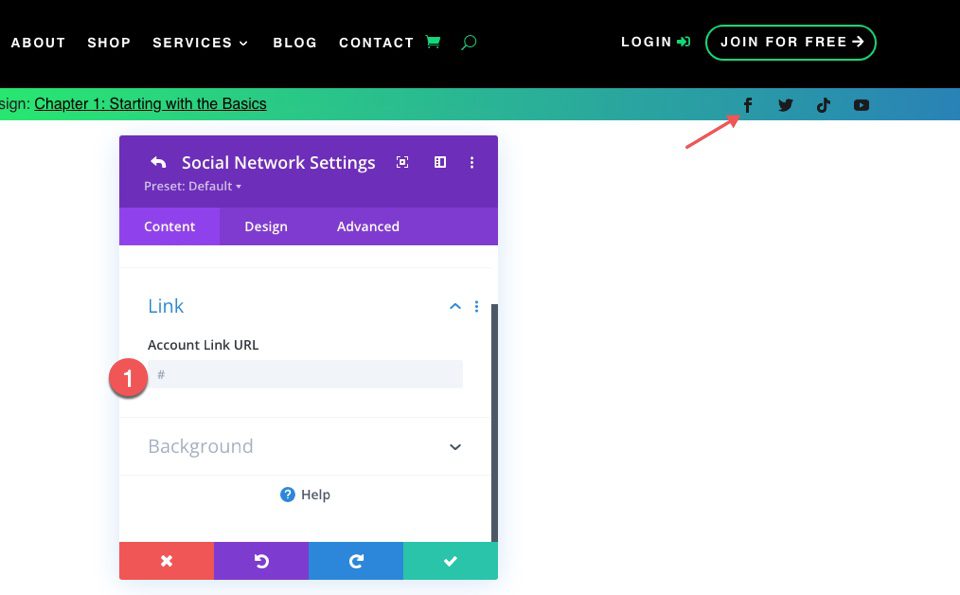Switch to the Design tab
Viewport: 960px width, 595px height.
(265, 226)
